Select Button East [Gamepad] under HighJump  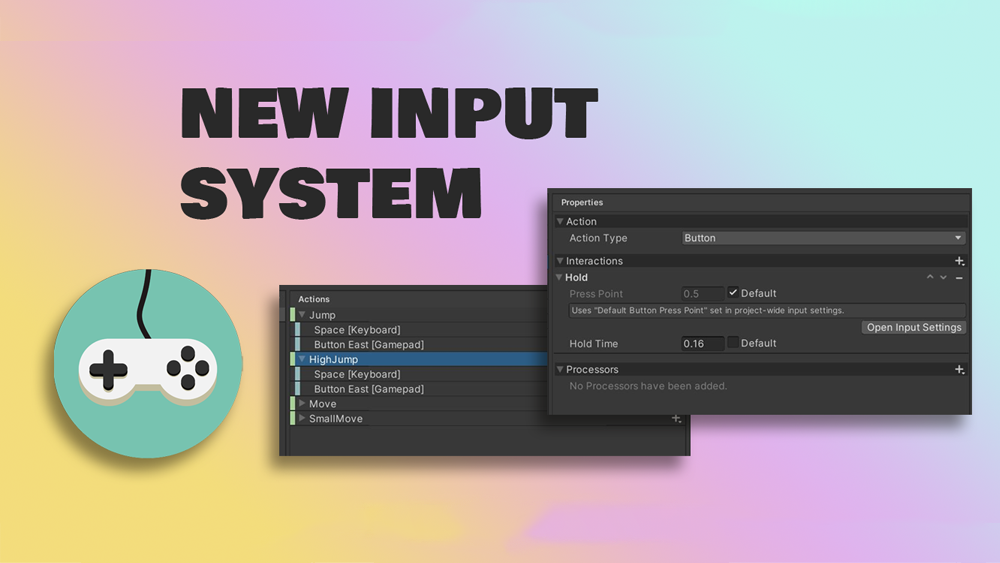pos(368,389)
